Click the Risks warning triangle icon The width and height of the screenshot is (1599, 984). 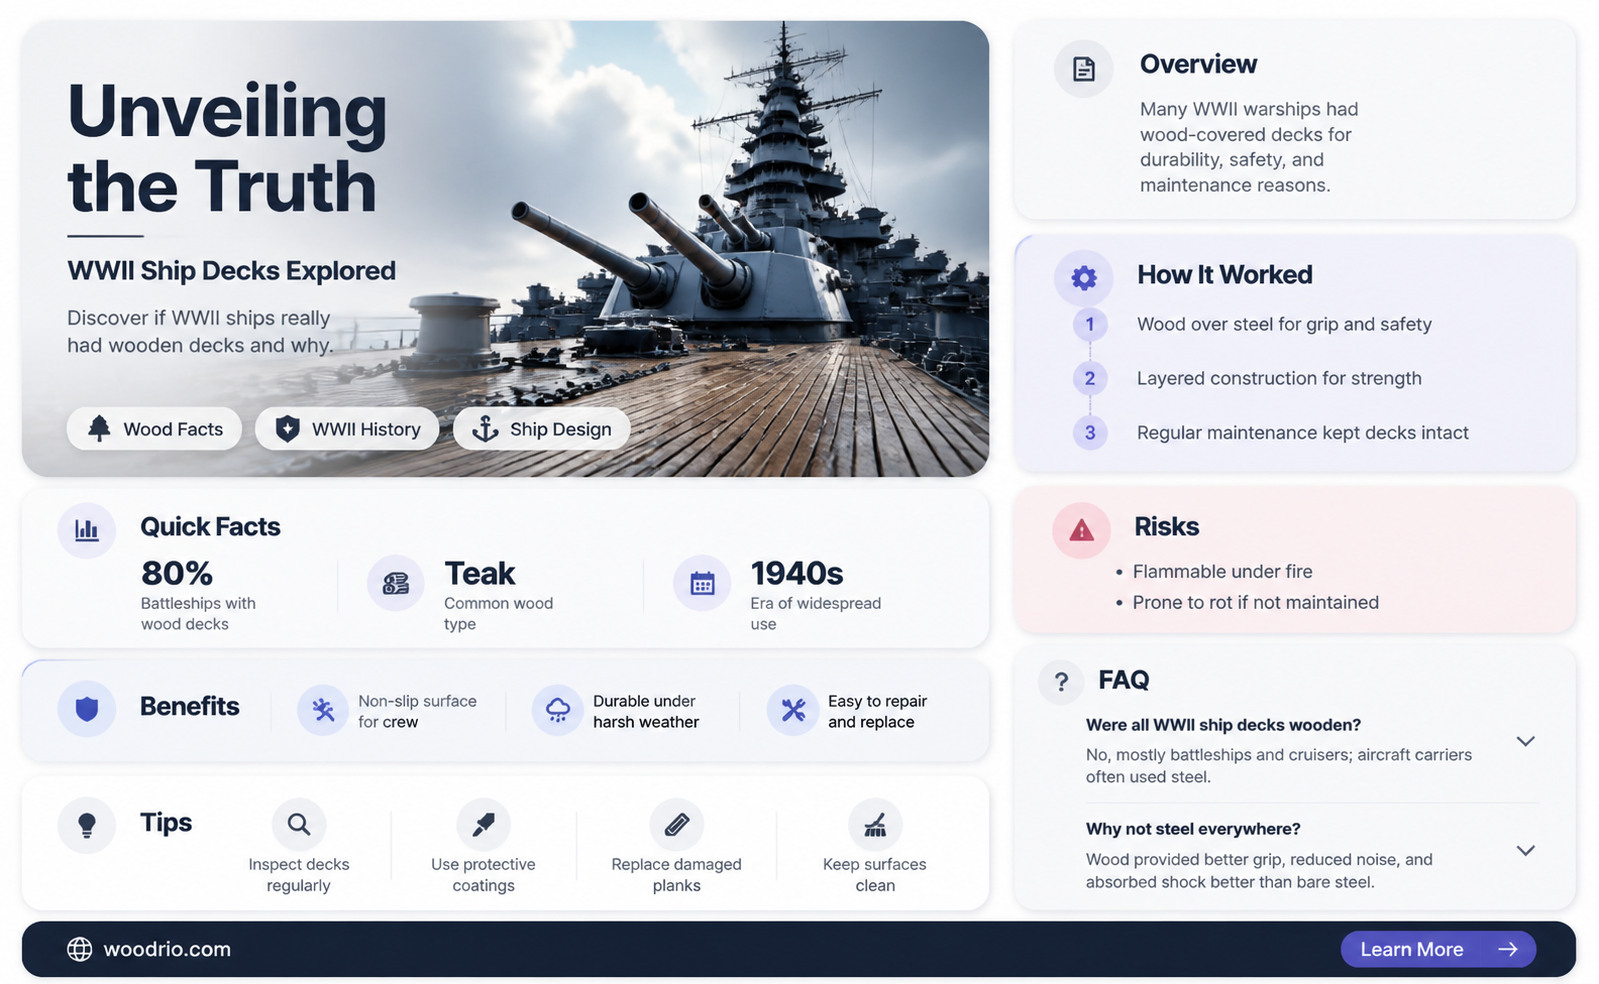pyautogui.click(x=1081, y=530)
